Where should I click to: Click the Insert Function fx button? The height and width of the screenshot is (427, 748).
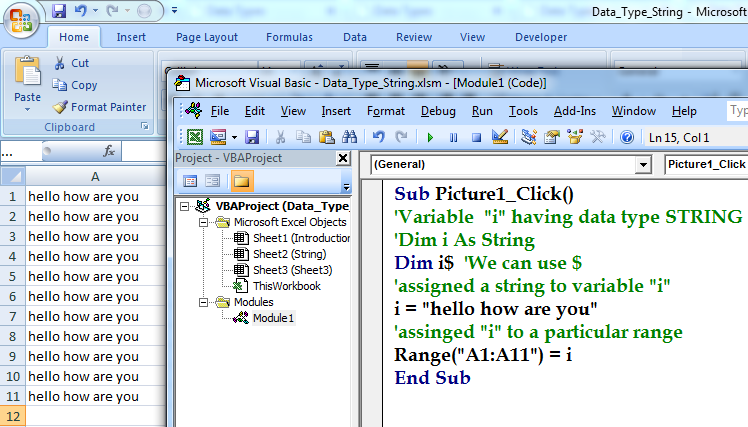(109, 151)
